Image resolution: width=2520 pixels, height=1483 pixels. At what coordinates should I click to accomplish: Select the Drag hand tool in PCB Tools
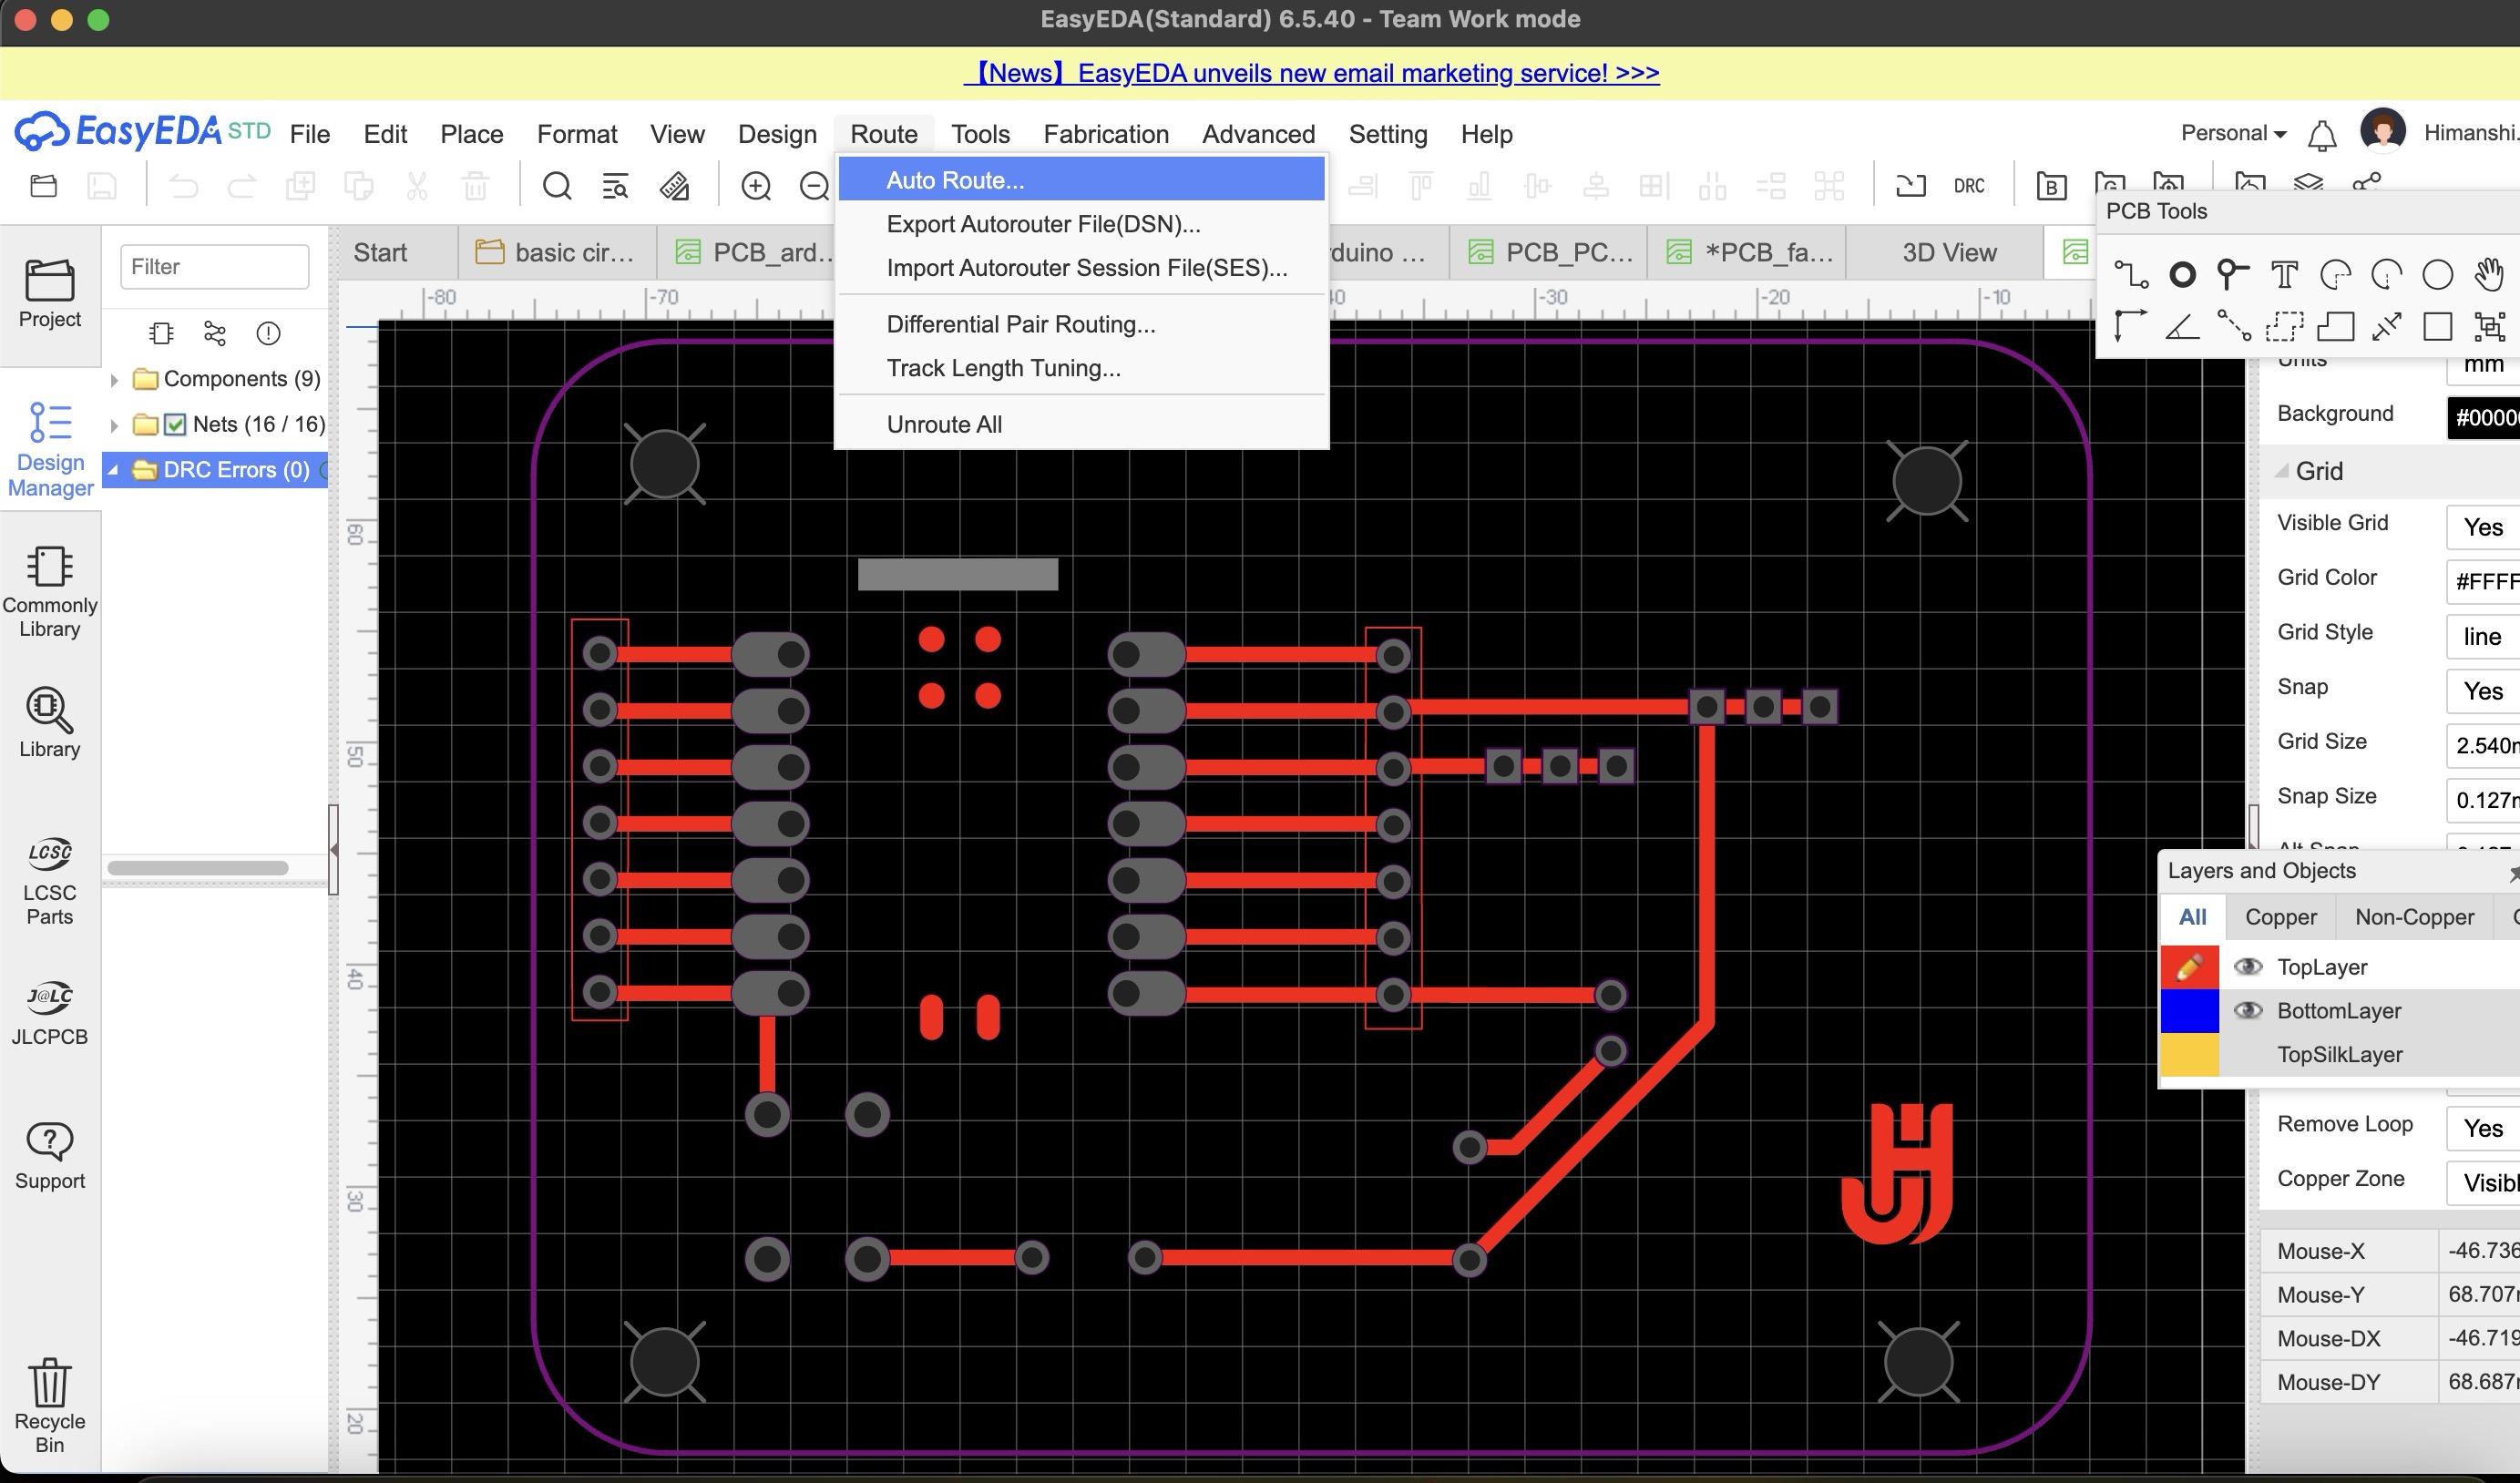coord(2488,274)
